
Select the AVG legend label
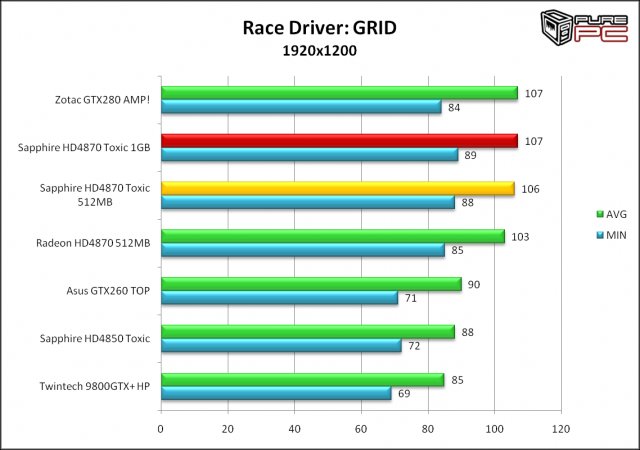tap(616, 214)
